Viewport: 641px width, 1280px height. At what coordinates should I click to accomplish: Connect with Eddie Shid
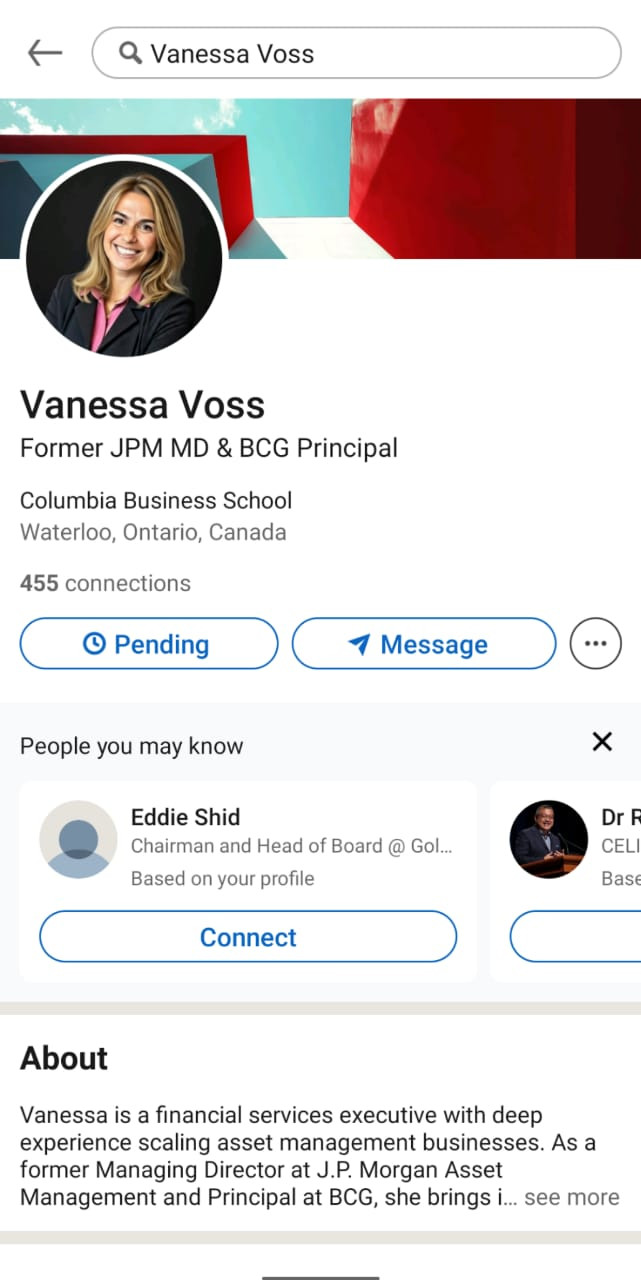coord(248,937)
